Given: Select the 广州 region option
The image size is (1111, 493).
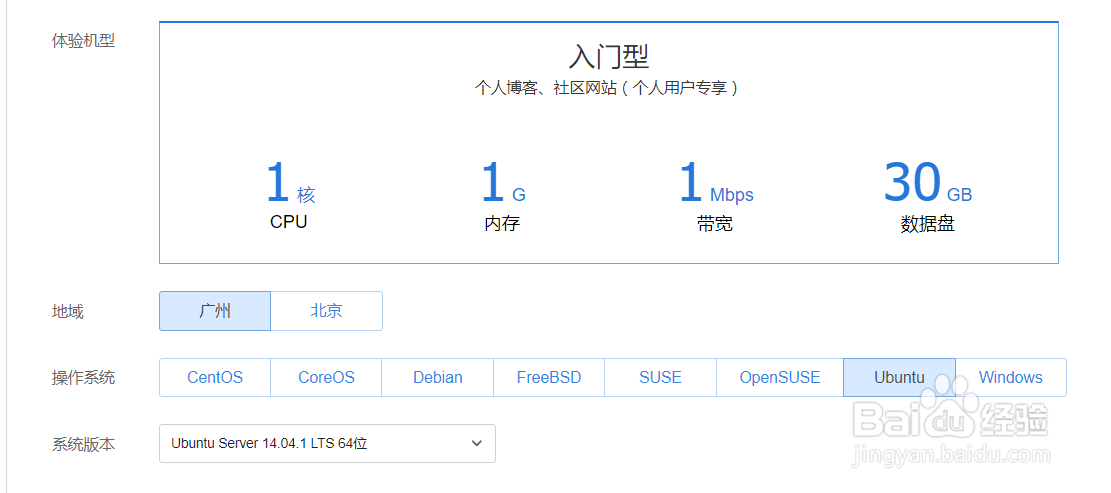Looking at the screenshot, I should pyautogui.click(x=215, y=311).
